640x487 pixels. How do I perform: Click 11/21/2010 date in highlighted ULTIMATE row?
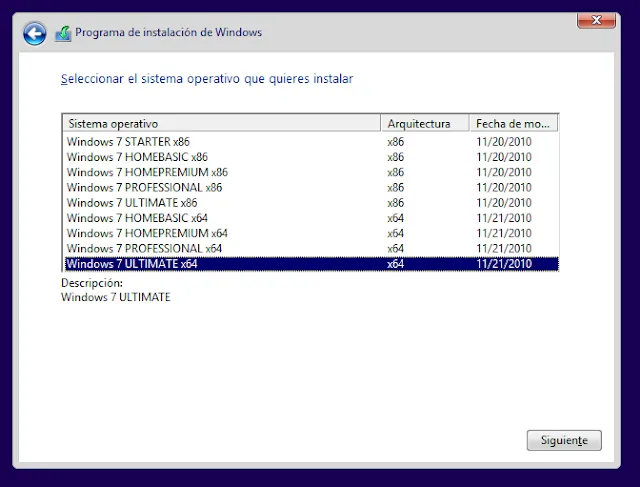(504, 264)
